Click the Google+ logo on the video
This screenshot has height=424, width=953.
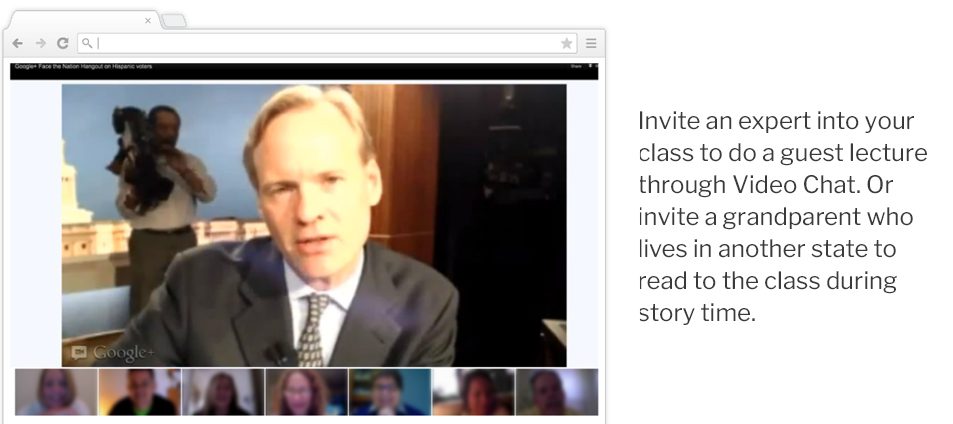(112, 353)
